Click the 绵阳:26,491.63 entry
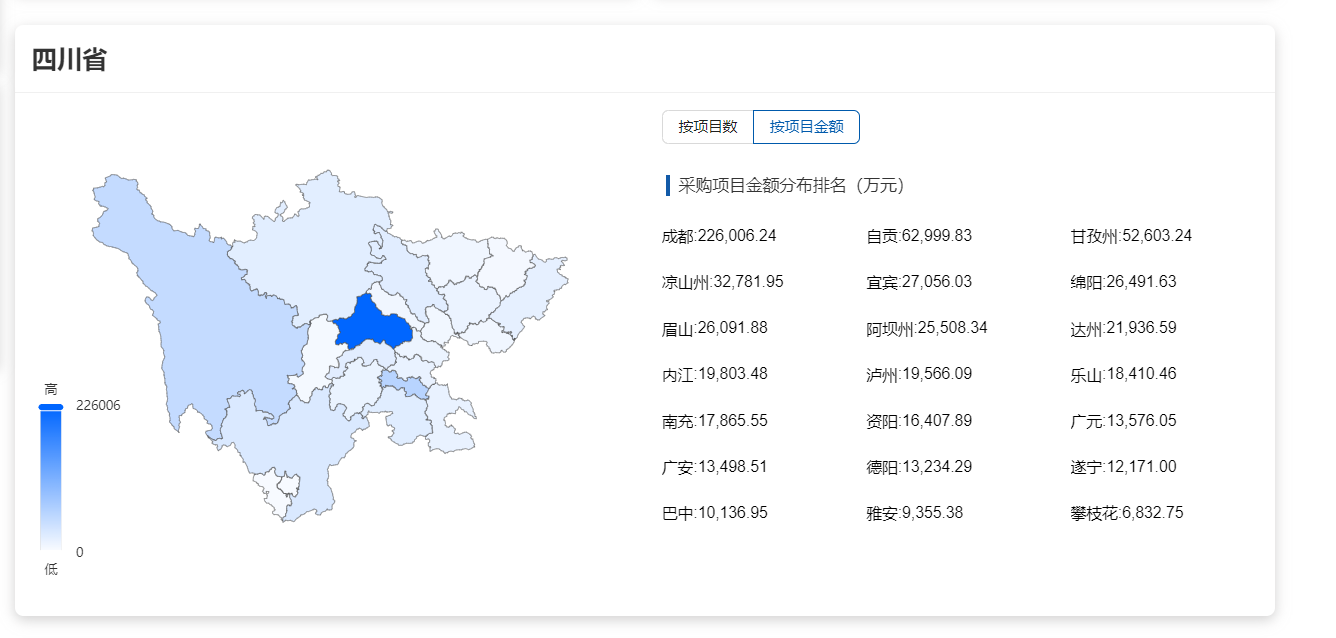1336x638 pixels. (x=1123, y=283)
